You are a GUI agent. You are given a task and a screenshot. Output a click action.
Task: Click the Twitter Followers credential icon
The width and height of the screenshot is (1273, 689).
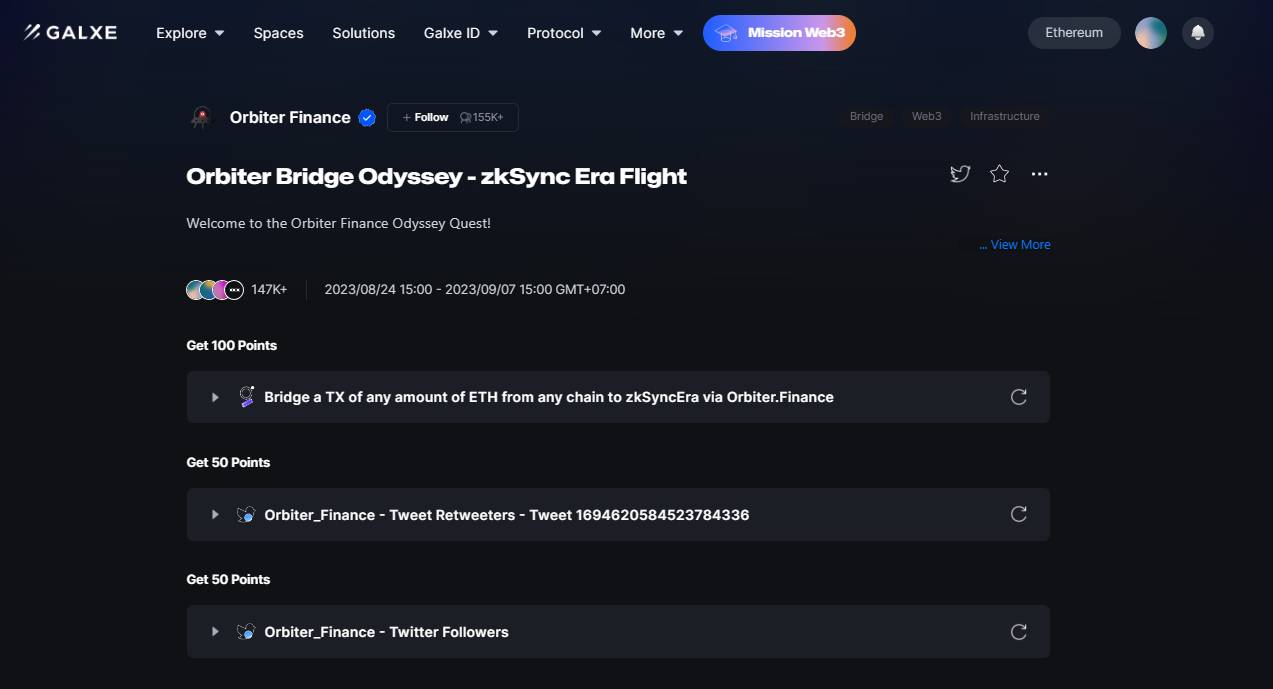[x=246, y=632]
